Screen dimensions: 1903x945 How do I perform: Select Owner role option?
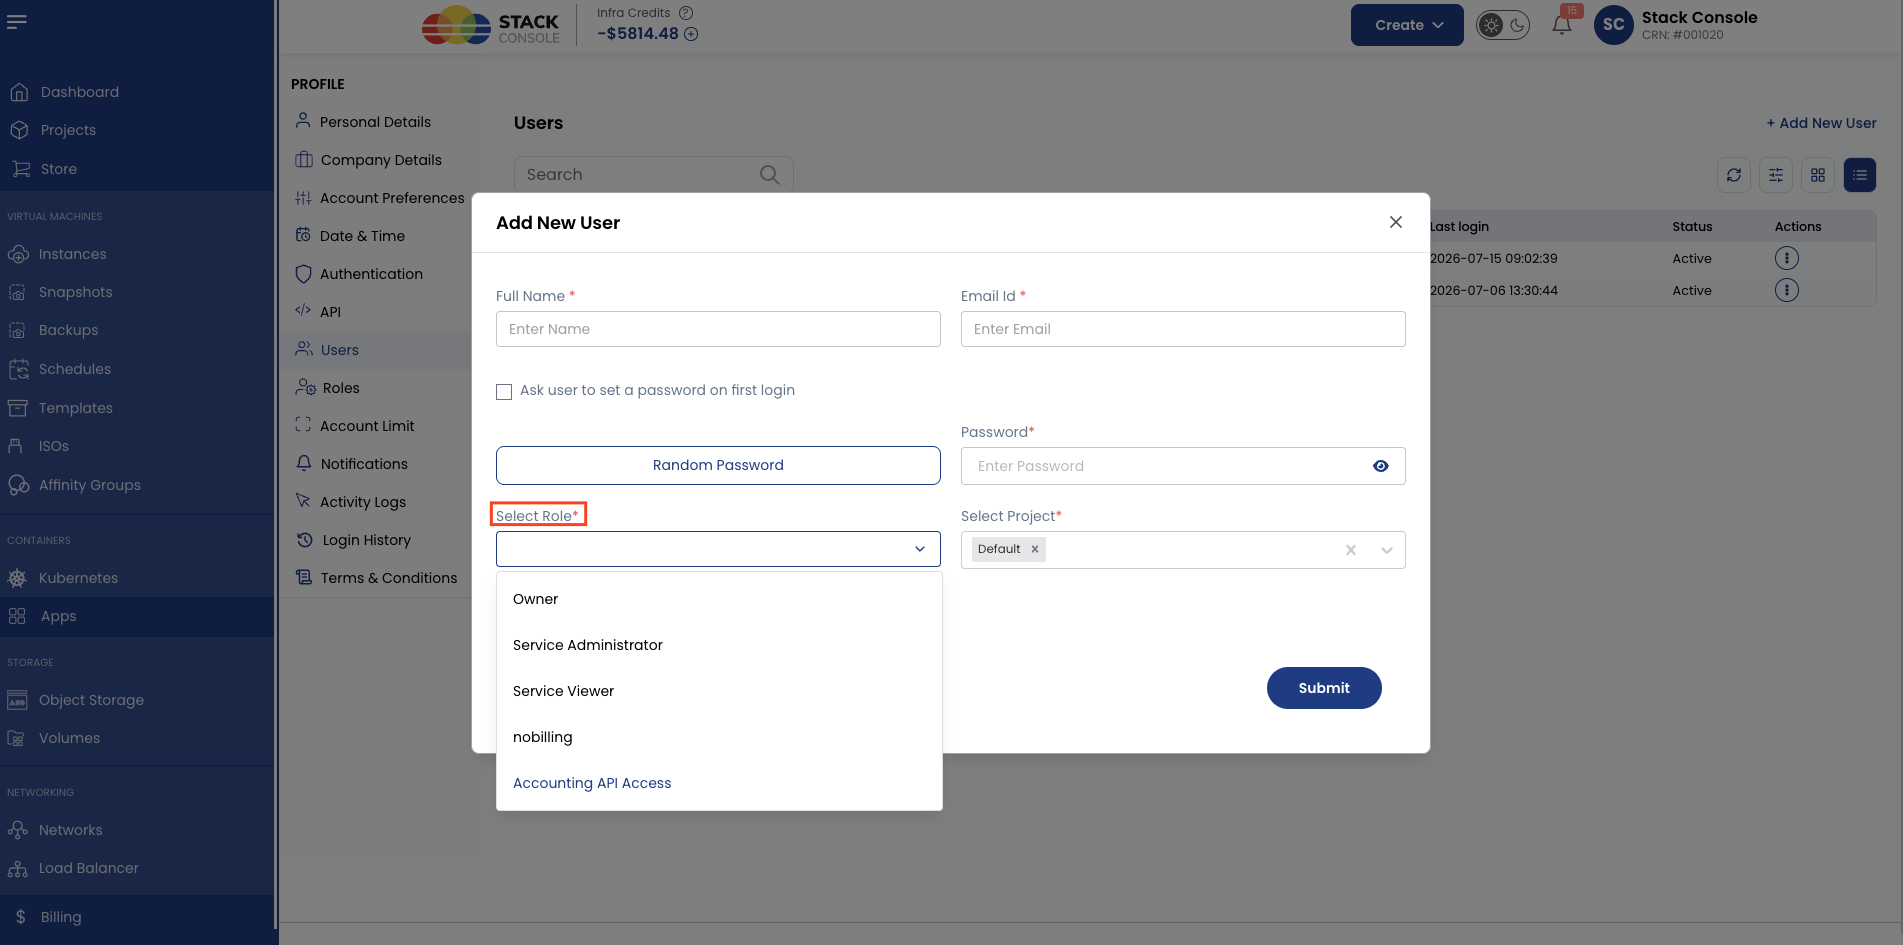pos(719,599)
